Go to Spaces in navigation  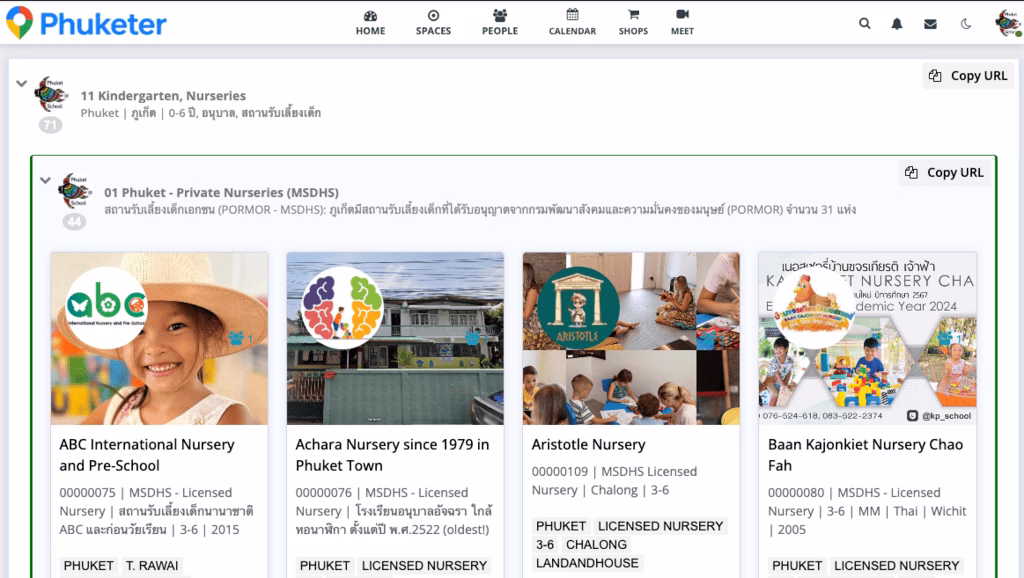tap(433, 23)
